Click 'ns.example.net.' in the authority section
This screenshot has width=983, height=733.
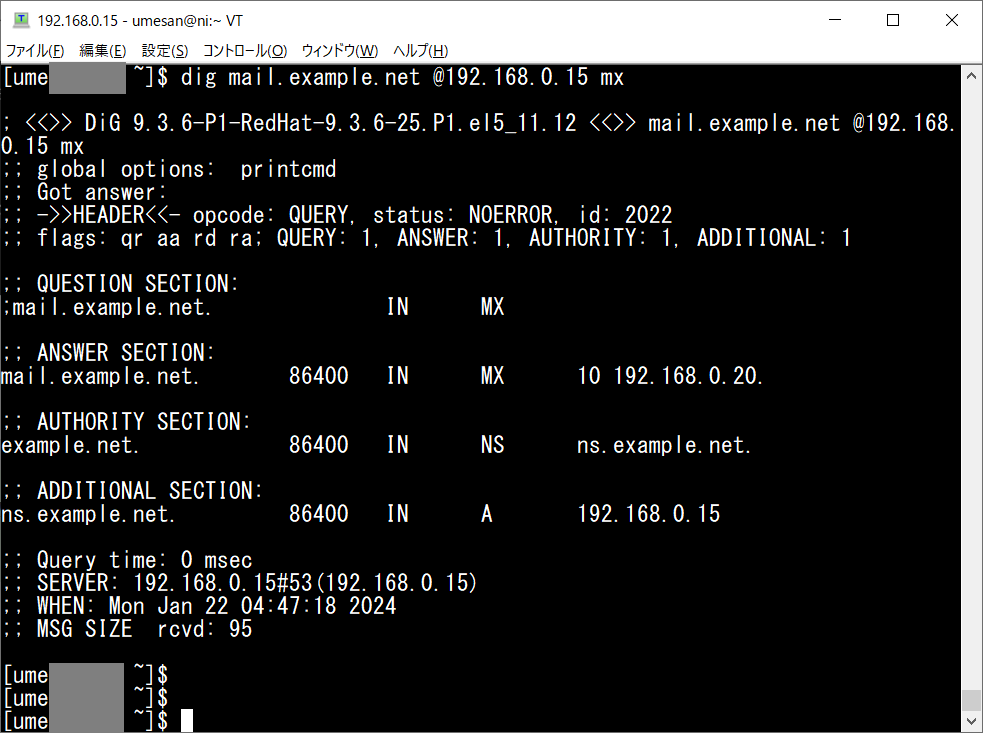pyautogui.click(x=663, y=445)
